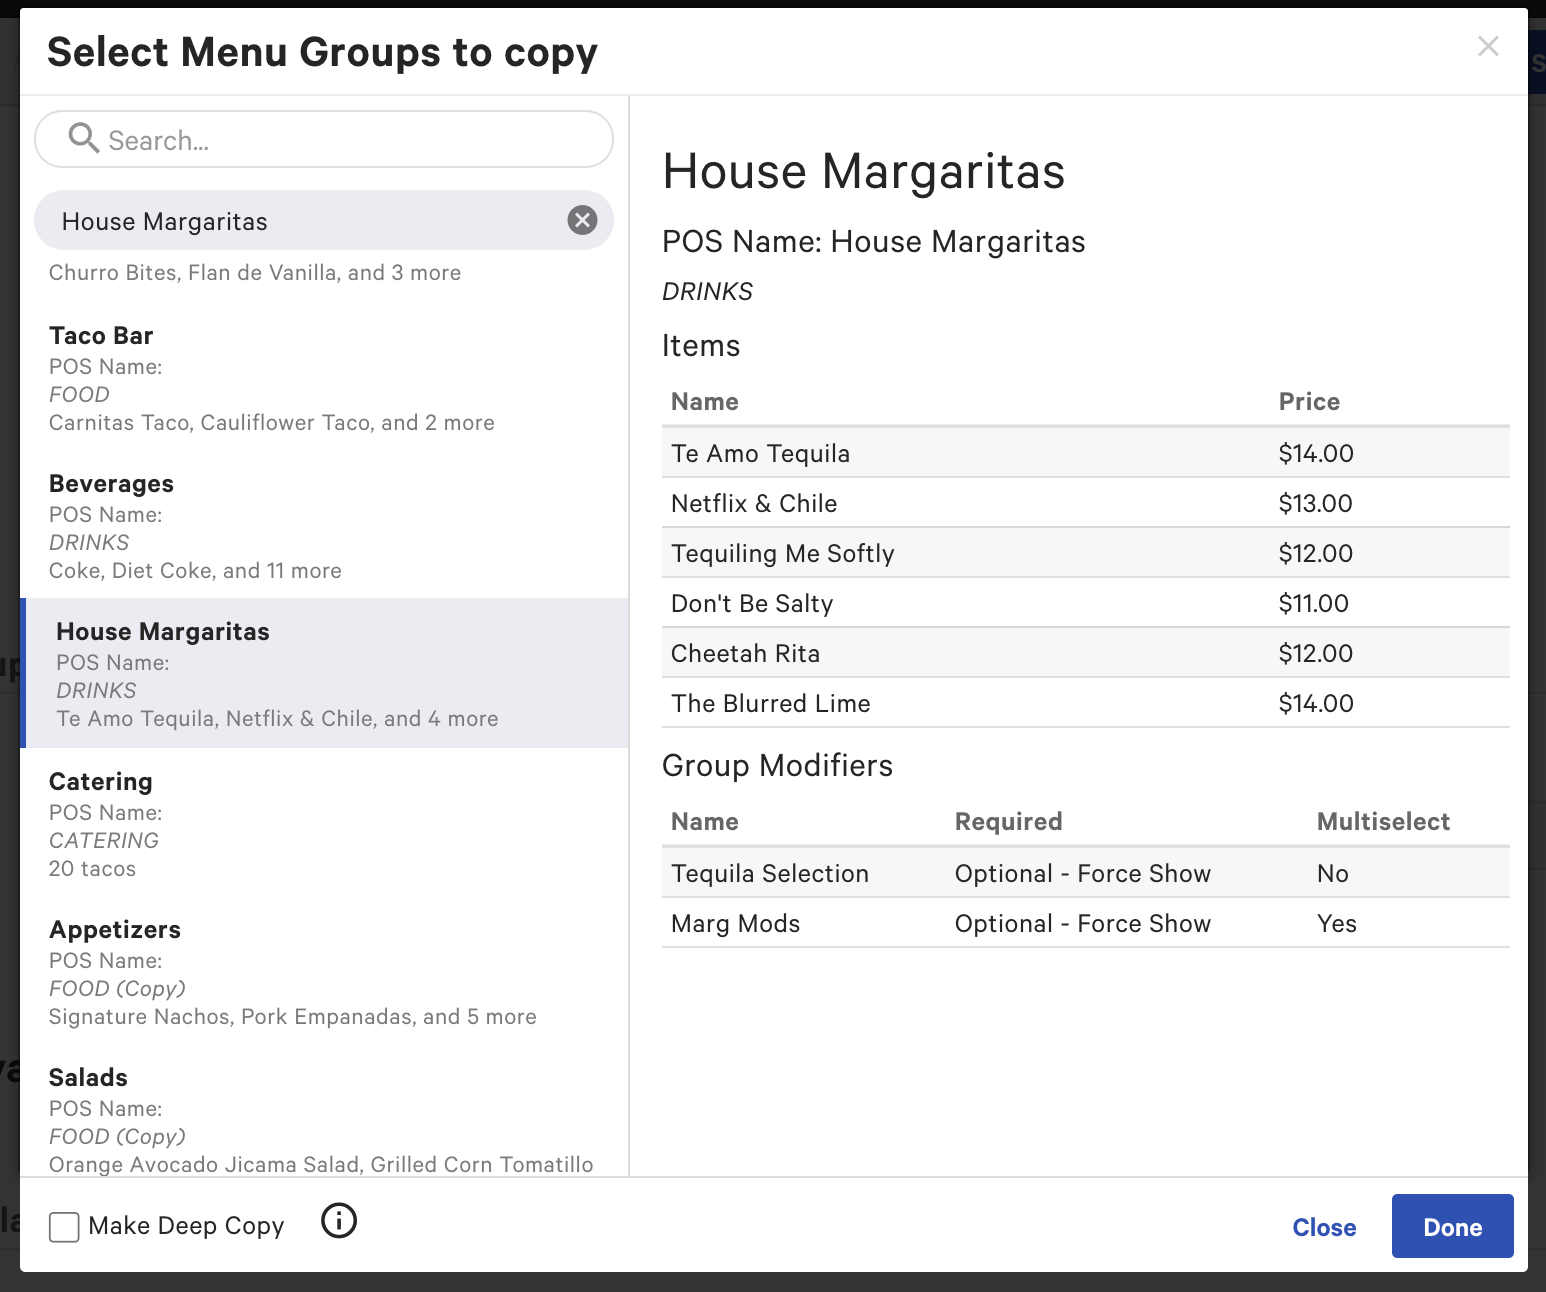Close the Select Menu Groups dialog
1546x1292 pixels.
1488,46
